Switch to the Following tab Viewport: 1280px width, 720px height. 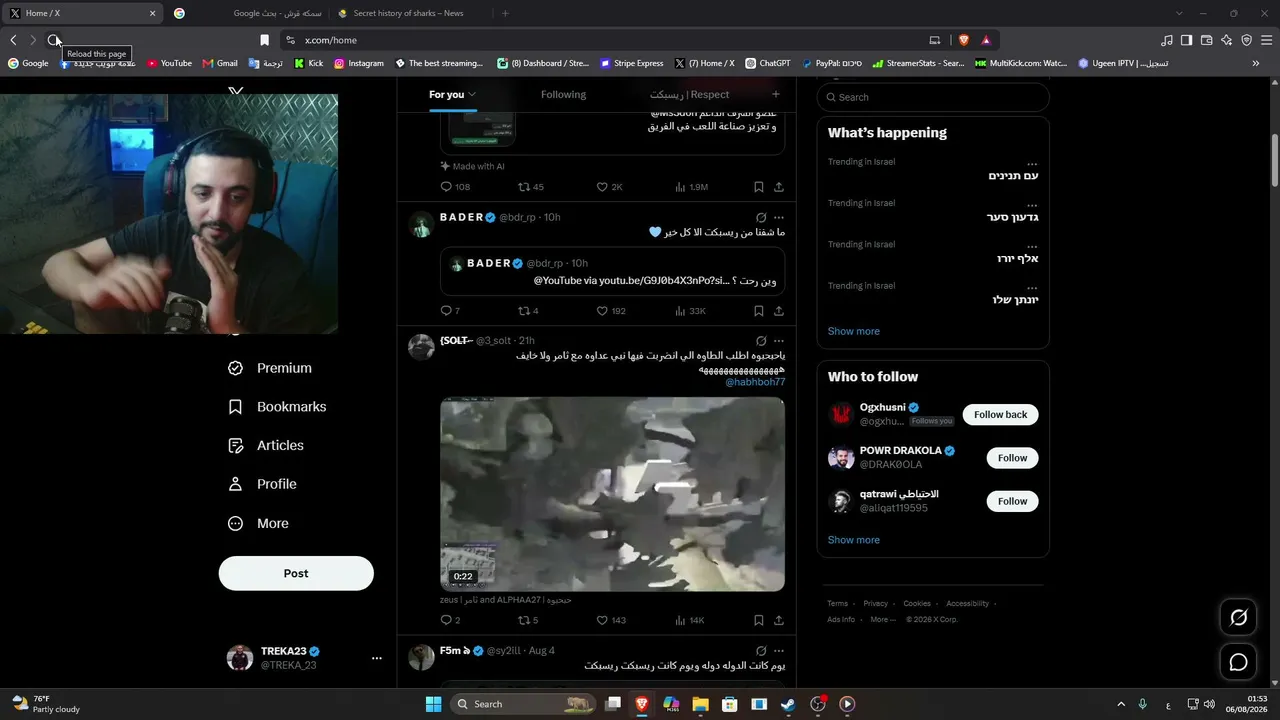point(563,94)
